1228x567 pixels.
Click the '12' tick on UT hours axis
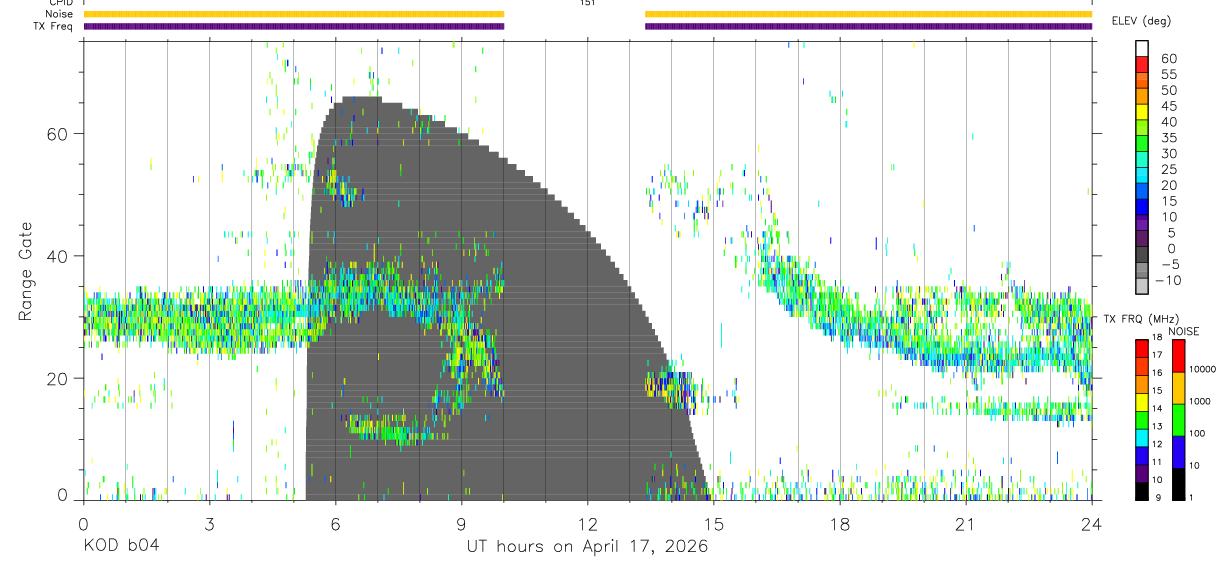588,523
